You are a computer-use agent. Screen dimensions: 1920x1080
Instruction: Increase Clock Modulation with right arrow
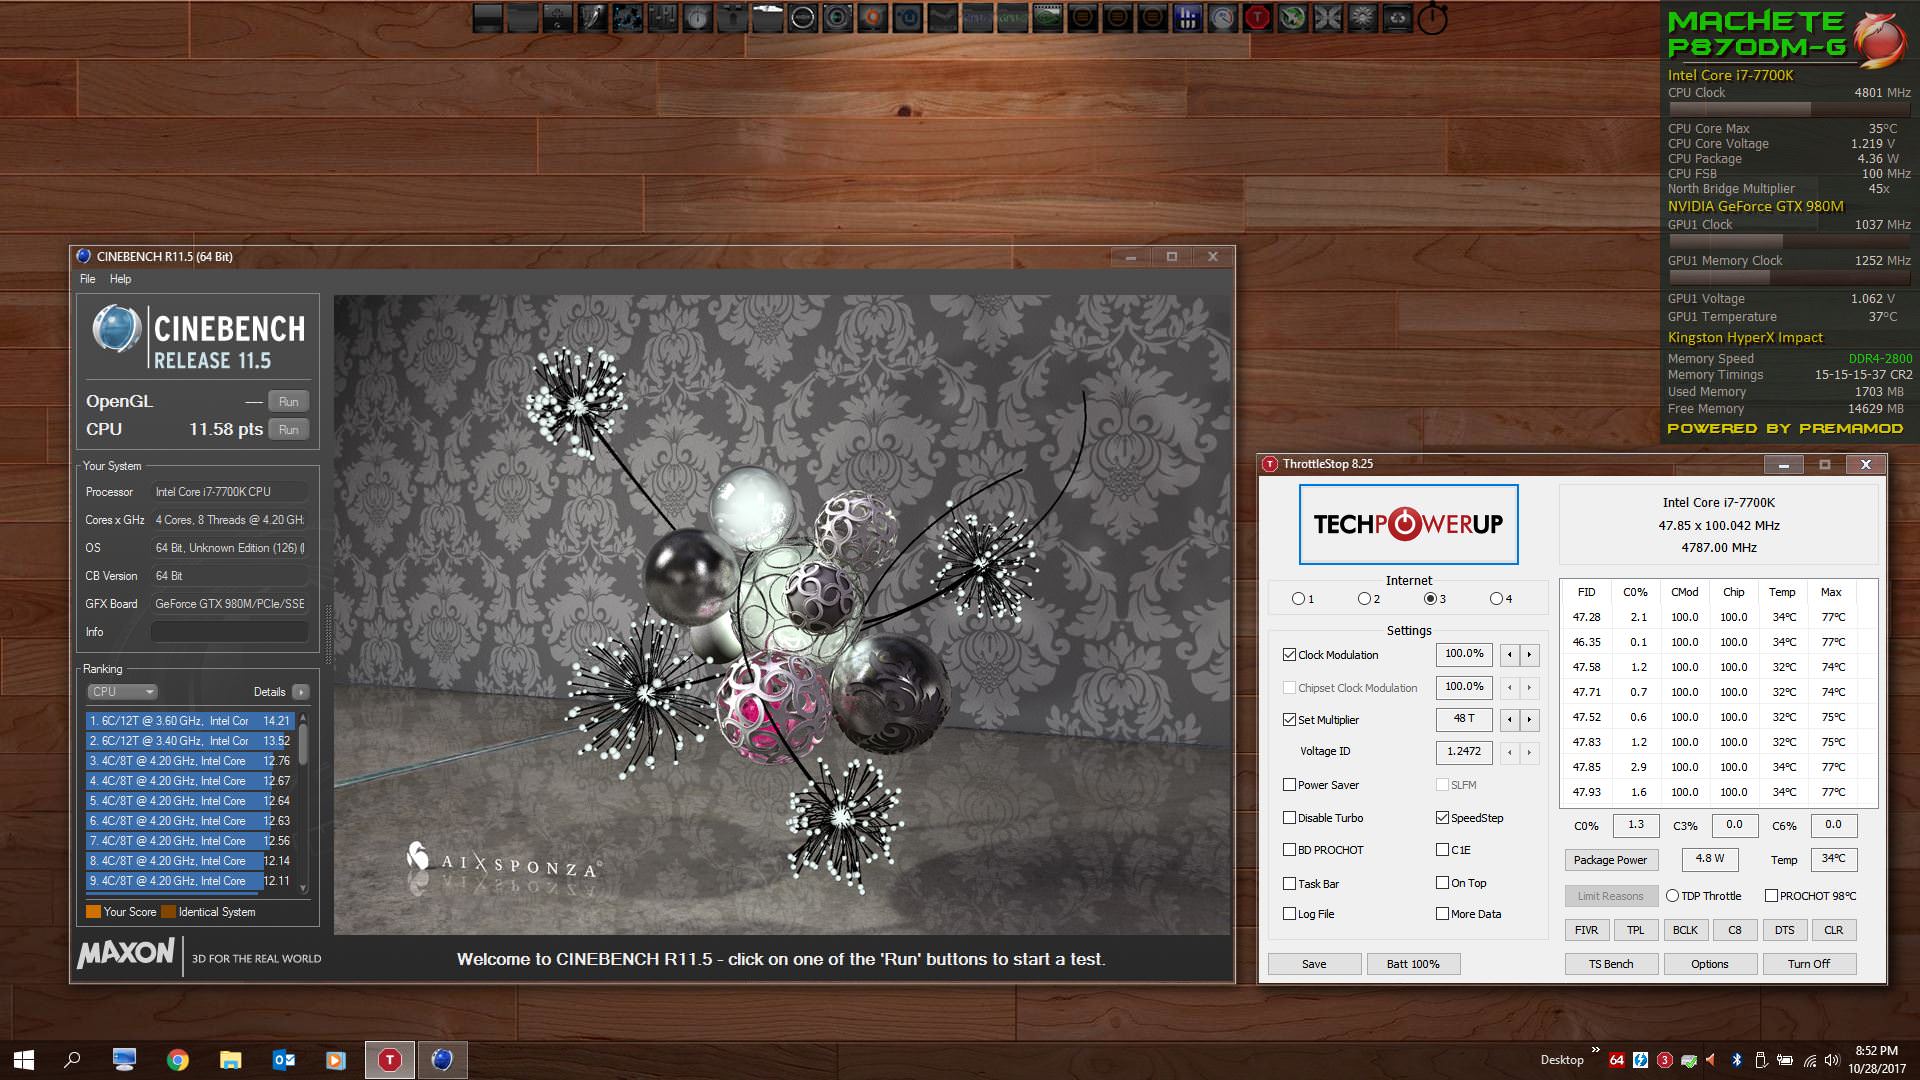[x=1529, y=655]
